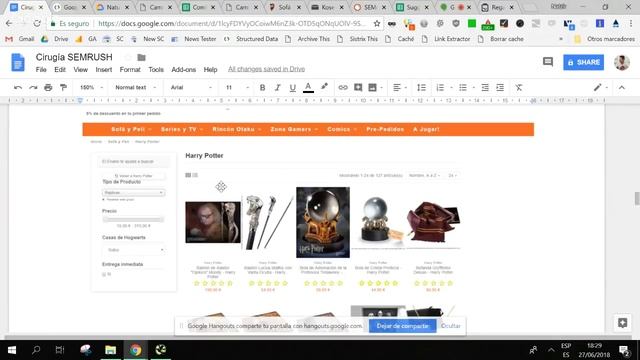
Task: Insert a link with chain icon
Action: [343, 87]
